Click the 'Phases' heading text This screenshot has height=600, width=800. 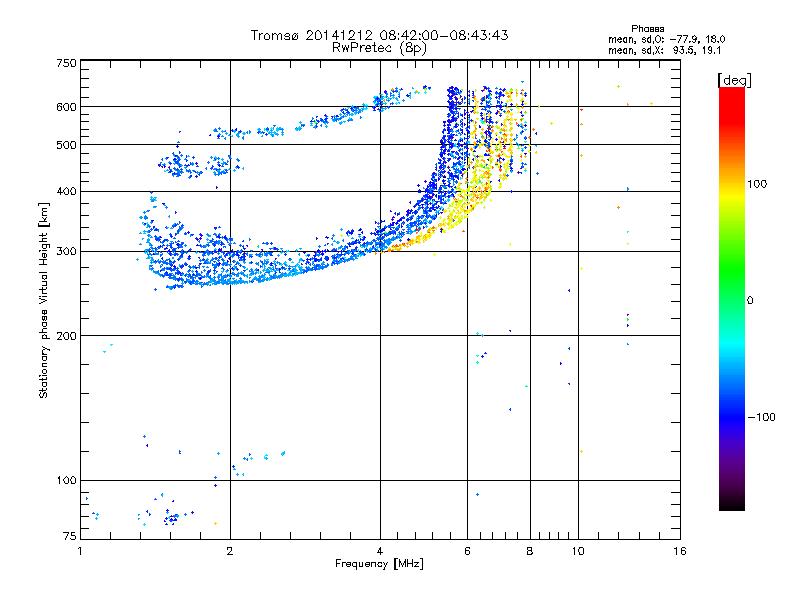point(647,29)
